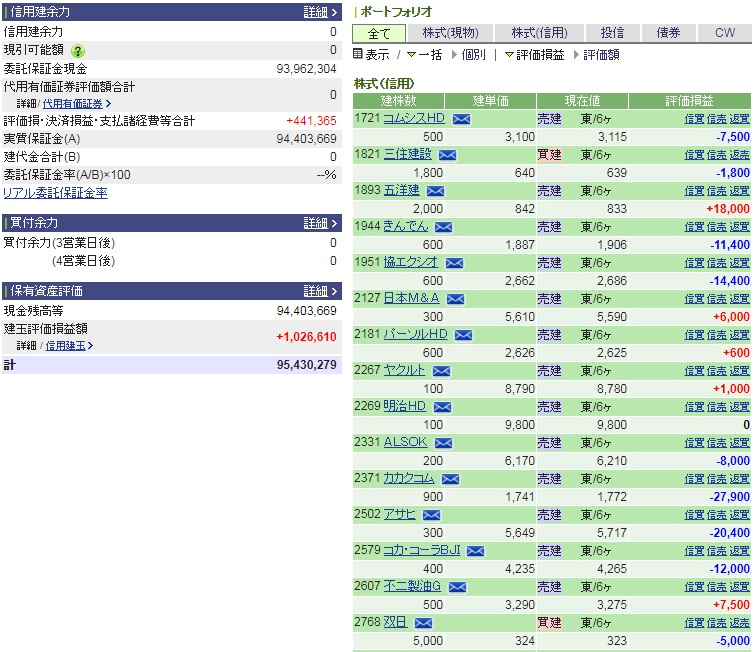This screenshot has width=754, height=652.
Task: Switch to the 株式(信用) tab
Action: tap(539, 33)
